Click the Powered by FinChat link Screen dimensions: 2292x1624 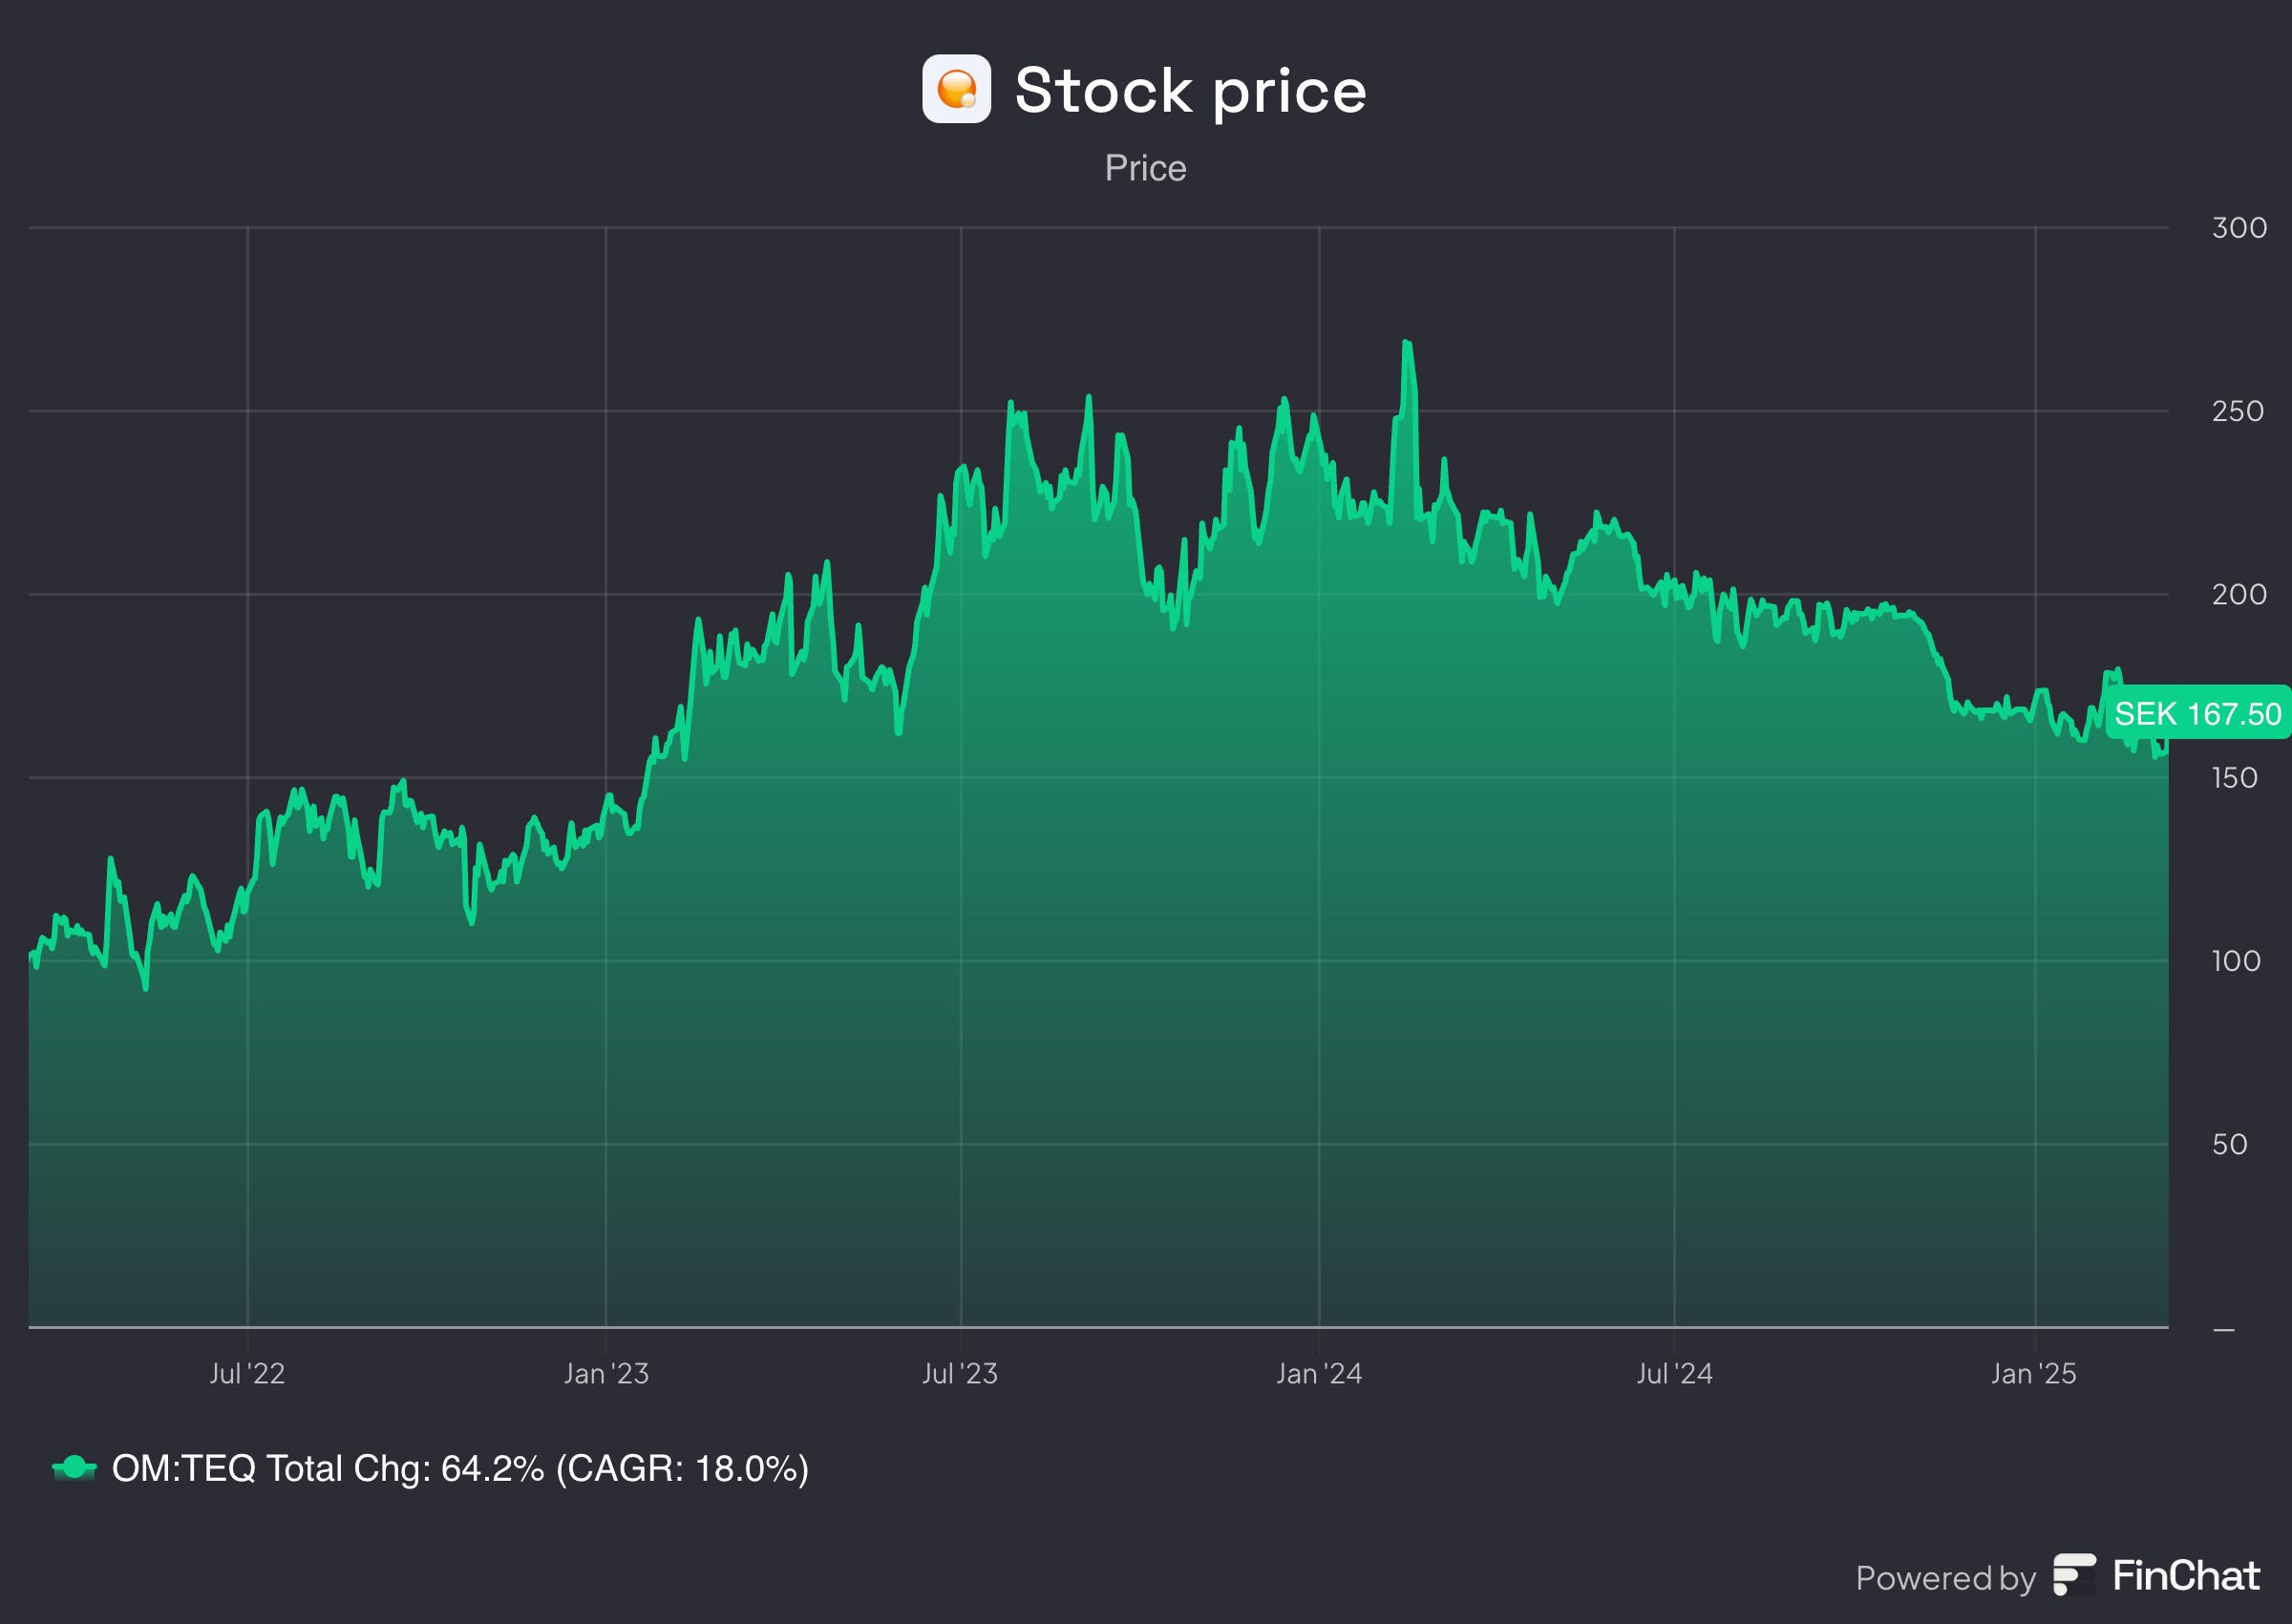[x=2056, y=1577]
